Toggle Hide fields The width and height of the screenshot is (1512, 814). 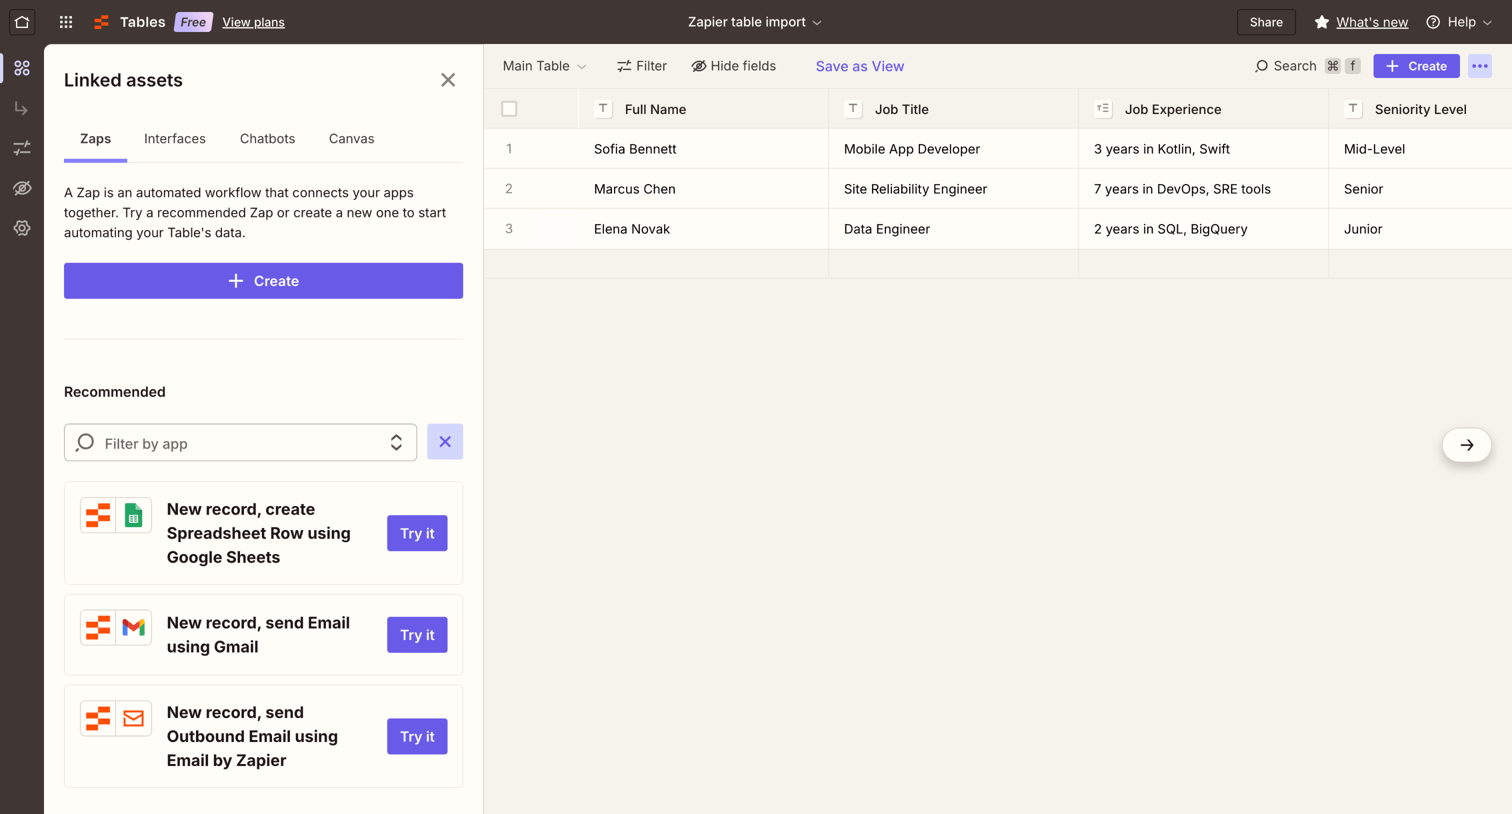pos(734,66)
